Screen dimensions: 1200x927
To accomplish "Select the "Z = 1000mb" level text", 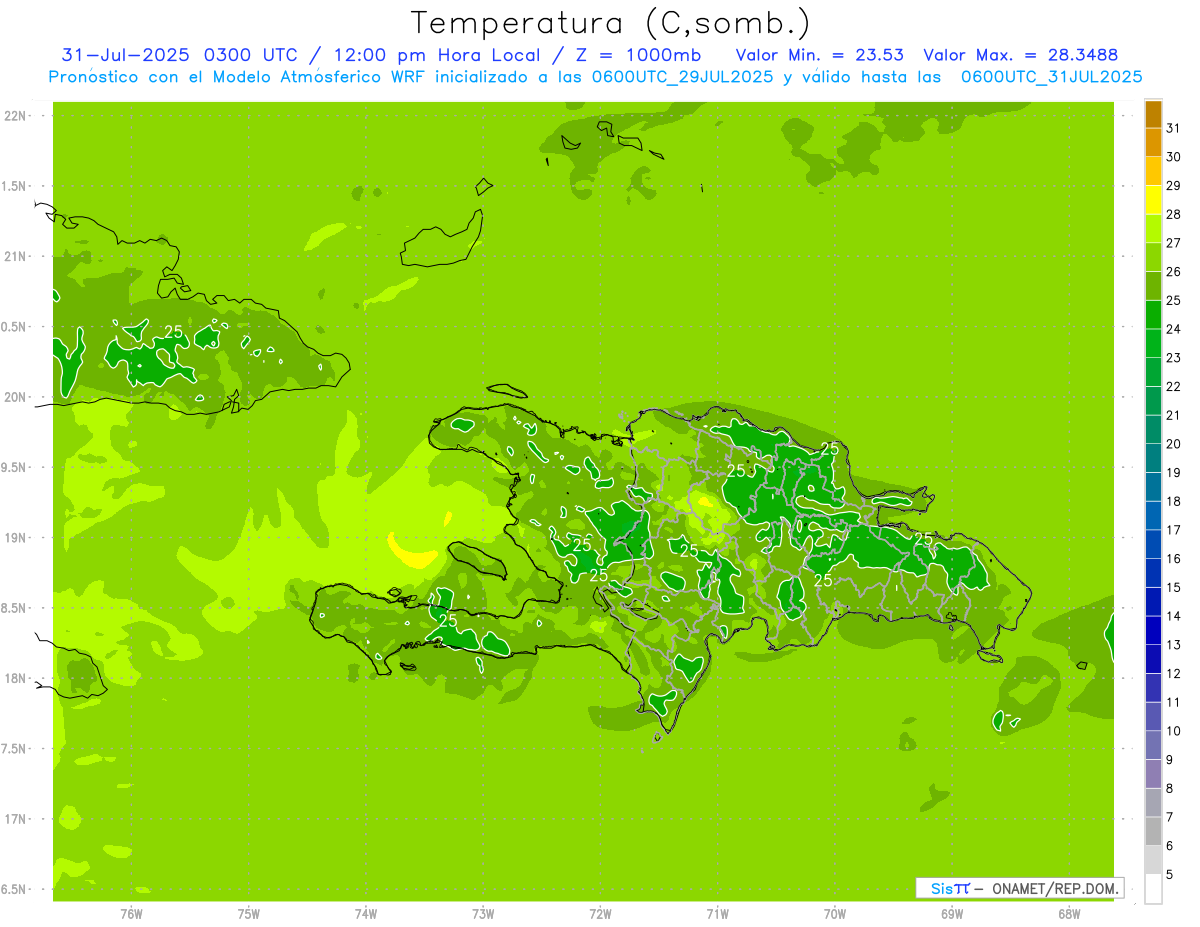I will [638, 55].
